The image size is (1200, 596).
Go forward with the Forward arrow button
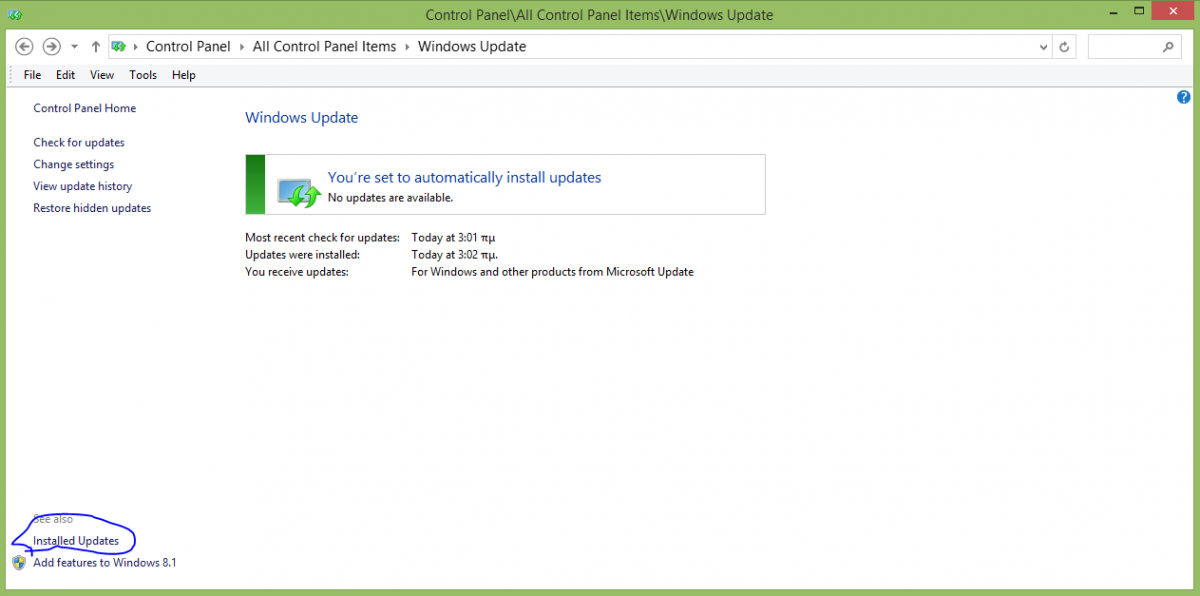pos(51,47)
